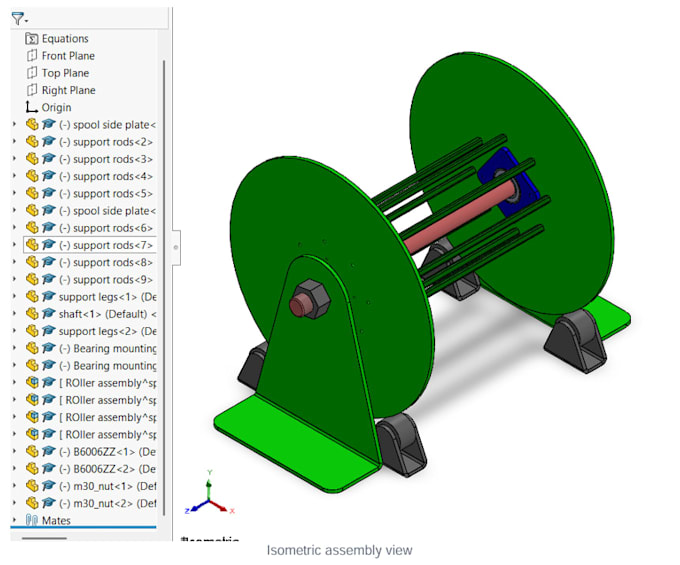Expand the support rods<5> node
Screen dimensions: 680x565
(14, 193)
